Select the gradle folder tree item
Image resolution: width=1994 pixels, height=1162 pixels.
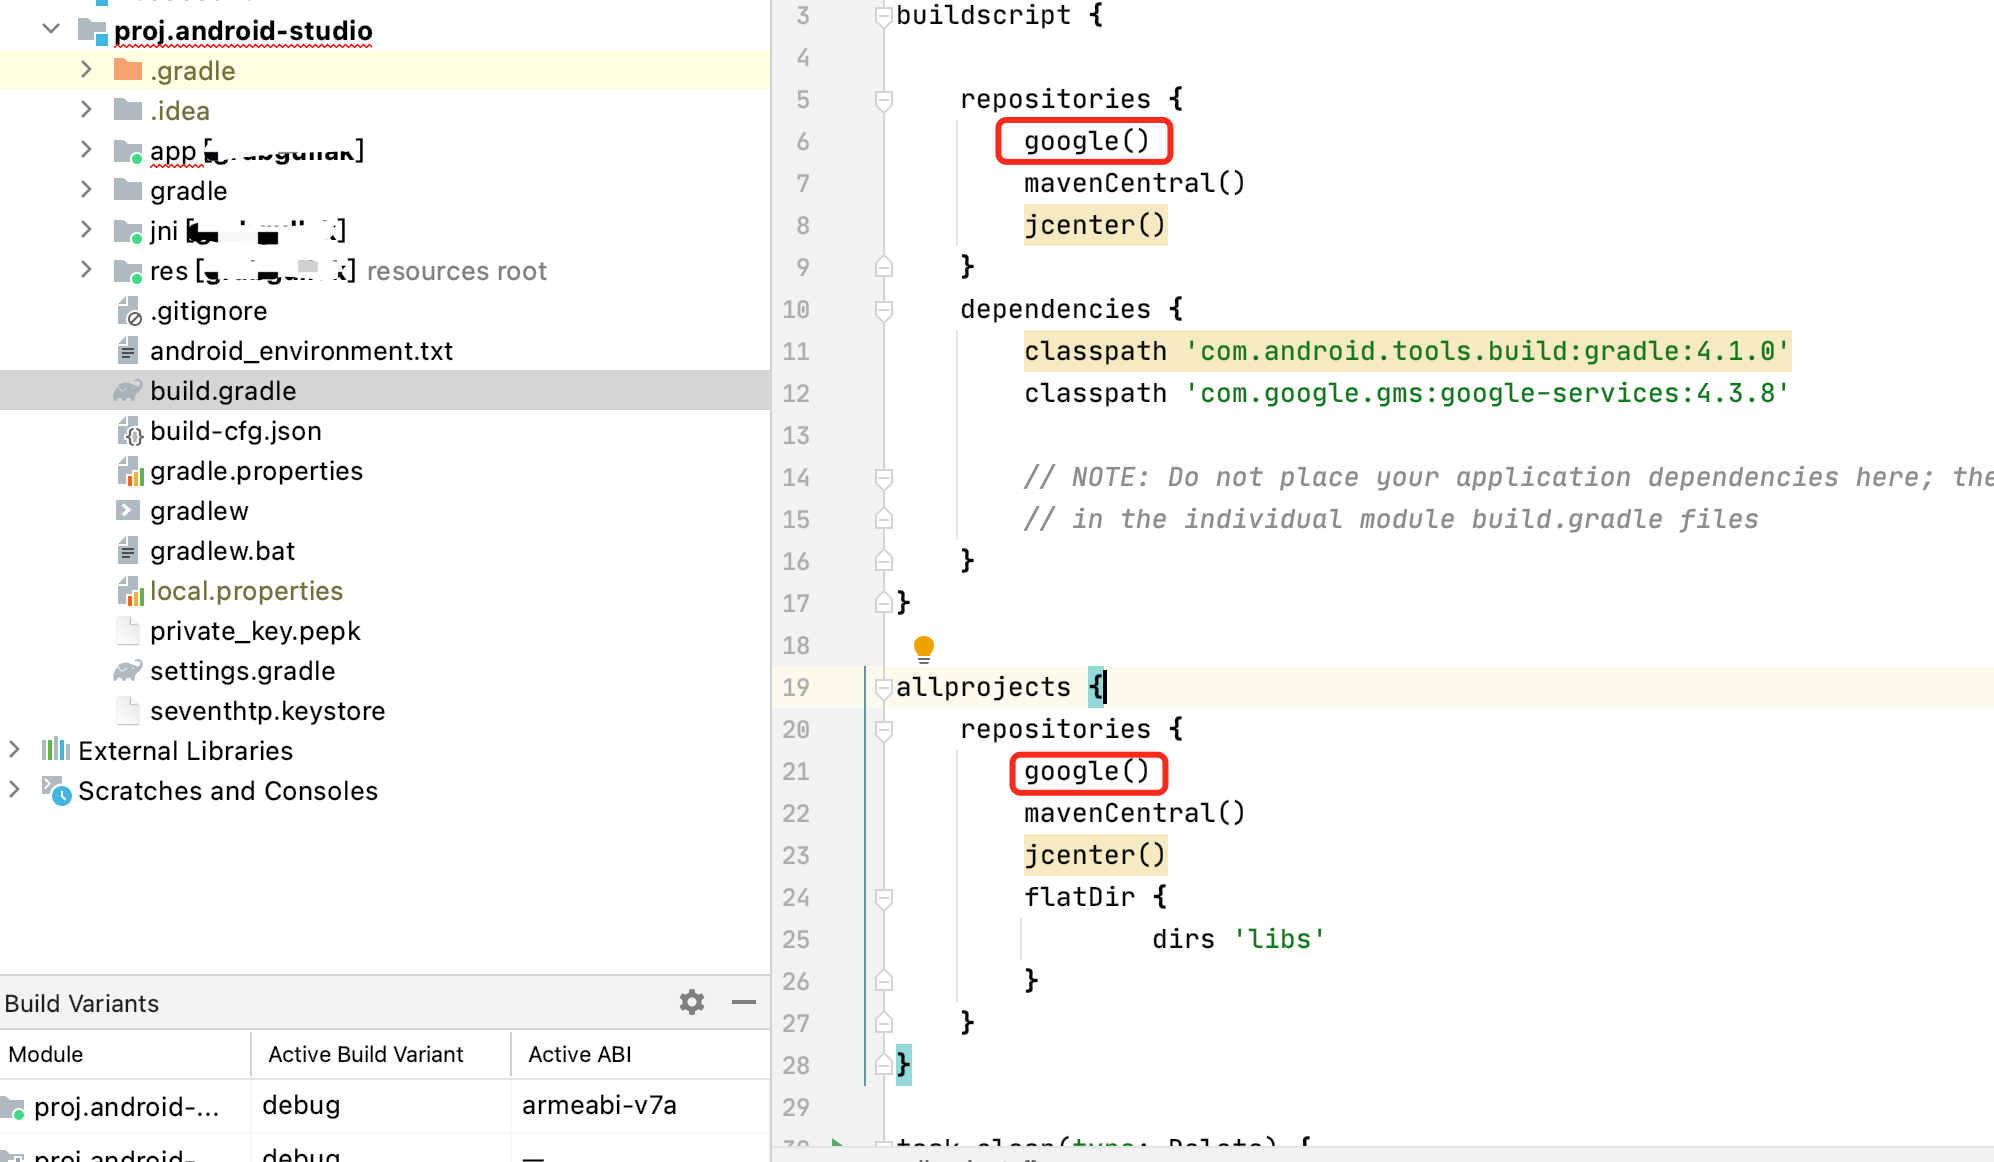pyautogui.click(x=188, y=190)
